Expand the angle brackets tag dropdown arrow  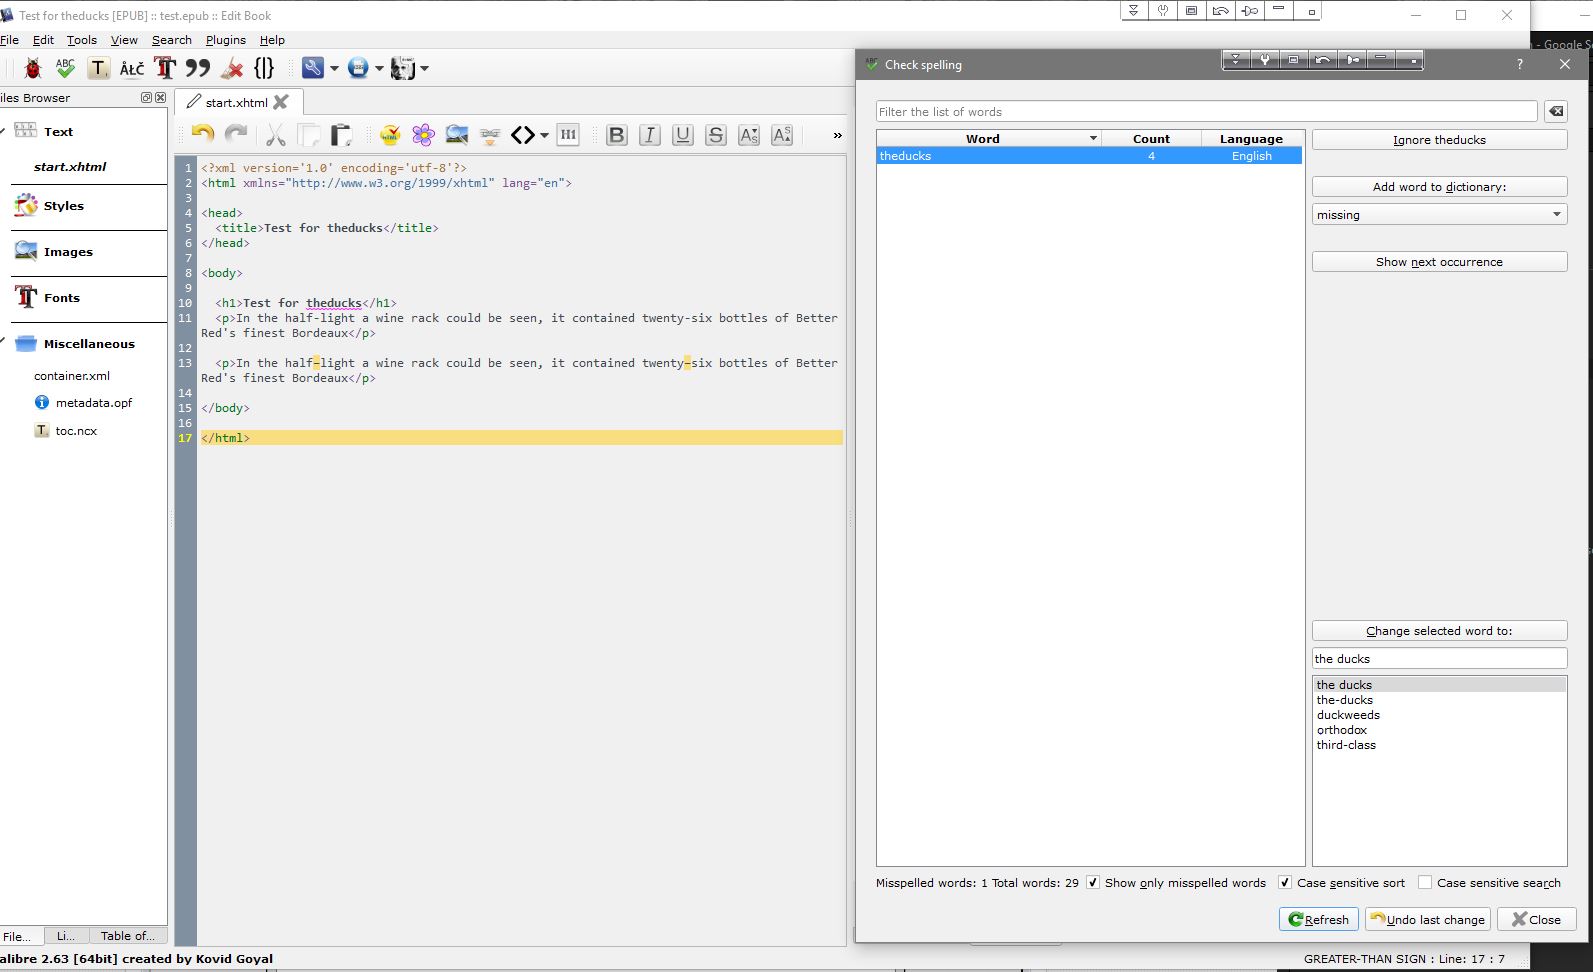point(544,135)
